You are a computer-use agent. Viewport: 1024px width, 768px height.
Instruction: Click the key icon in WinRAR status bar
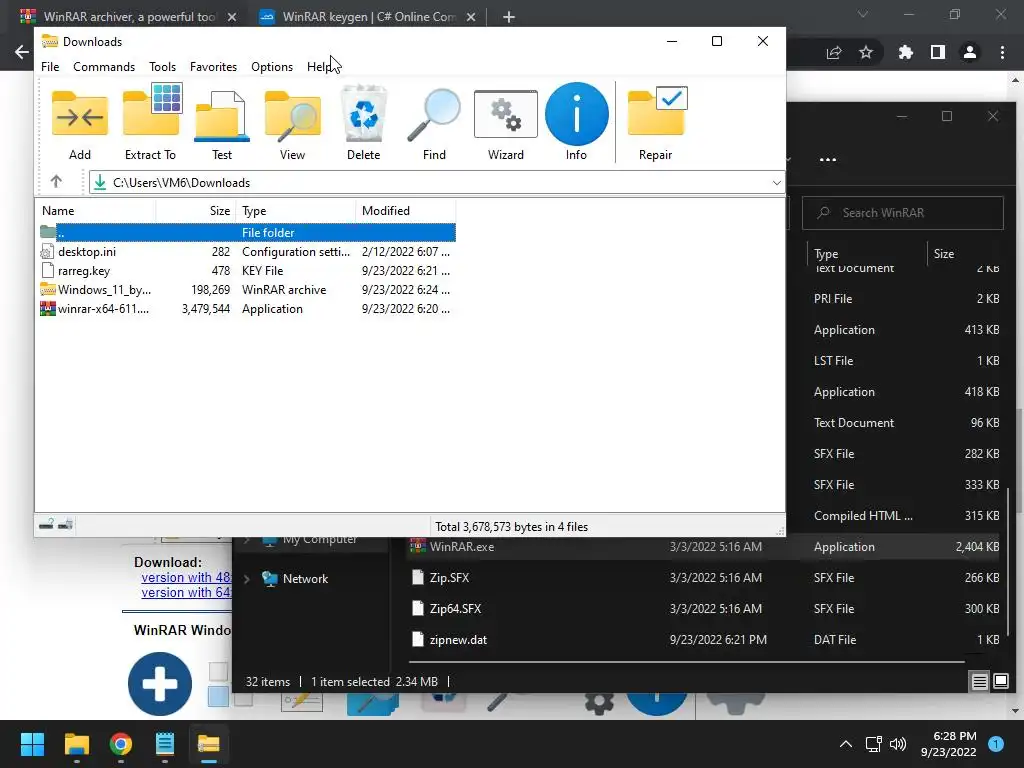point(65,524)
